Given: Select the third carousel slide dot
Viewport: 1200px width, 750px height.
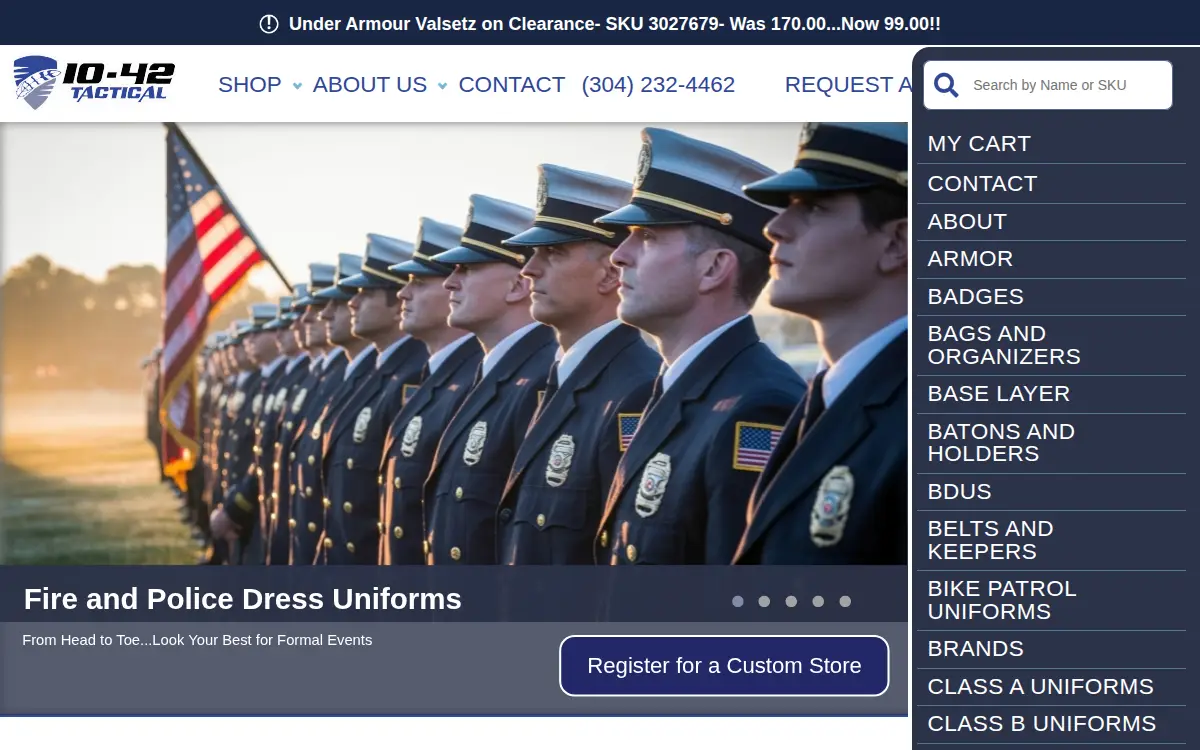Looking at the screenshot, I should click(x=791, y=601).
